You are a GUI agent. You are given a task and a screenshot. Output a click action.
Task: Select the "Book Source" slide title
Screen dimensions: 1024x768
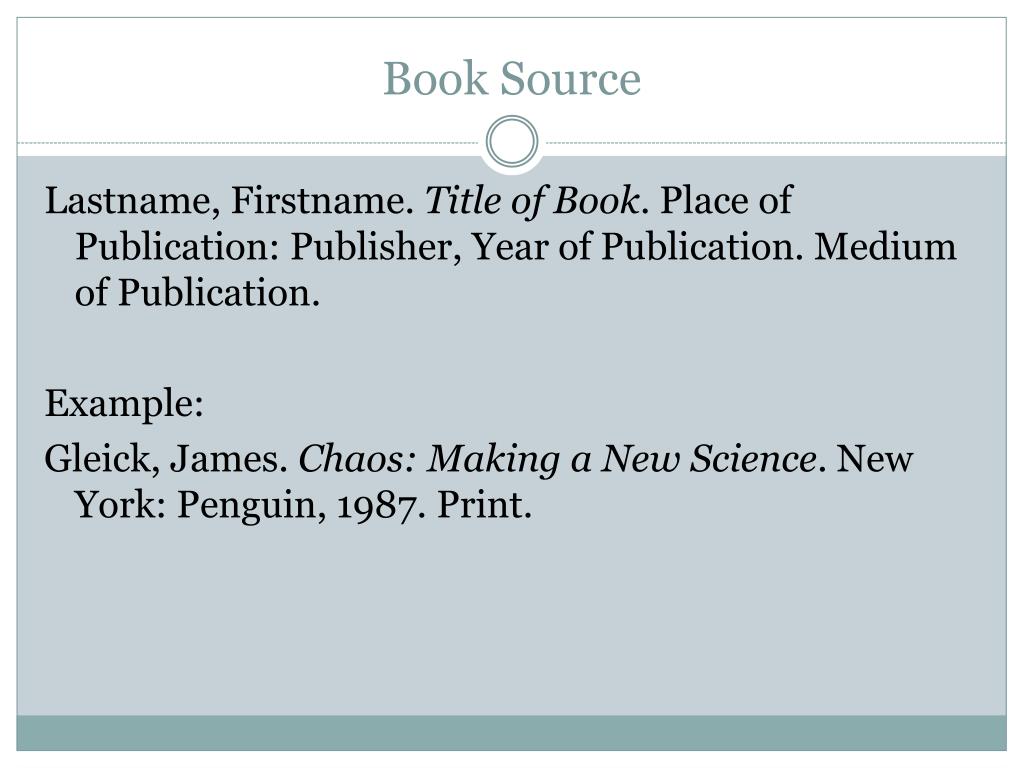click(x=511, y=78)
